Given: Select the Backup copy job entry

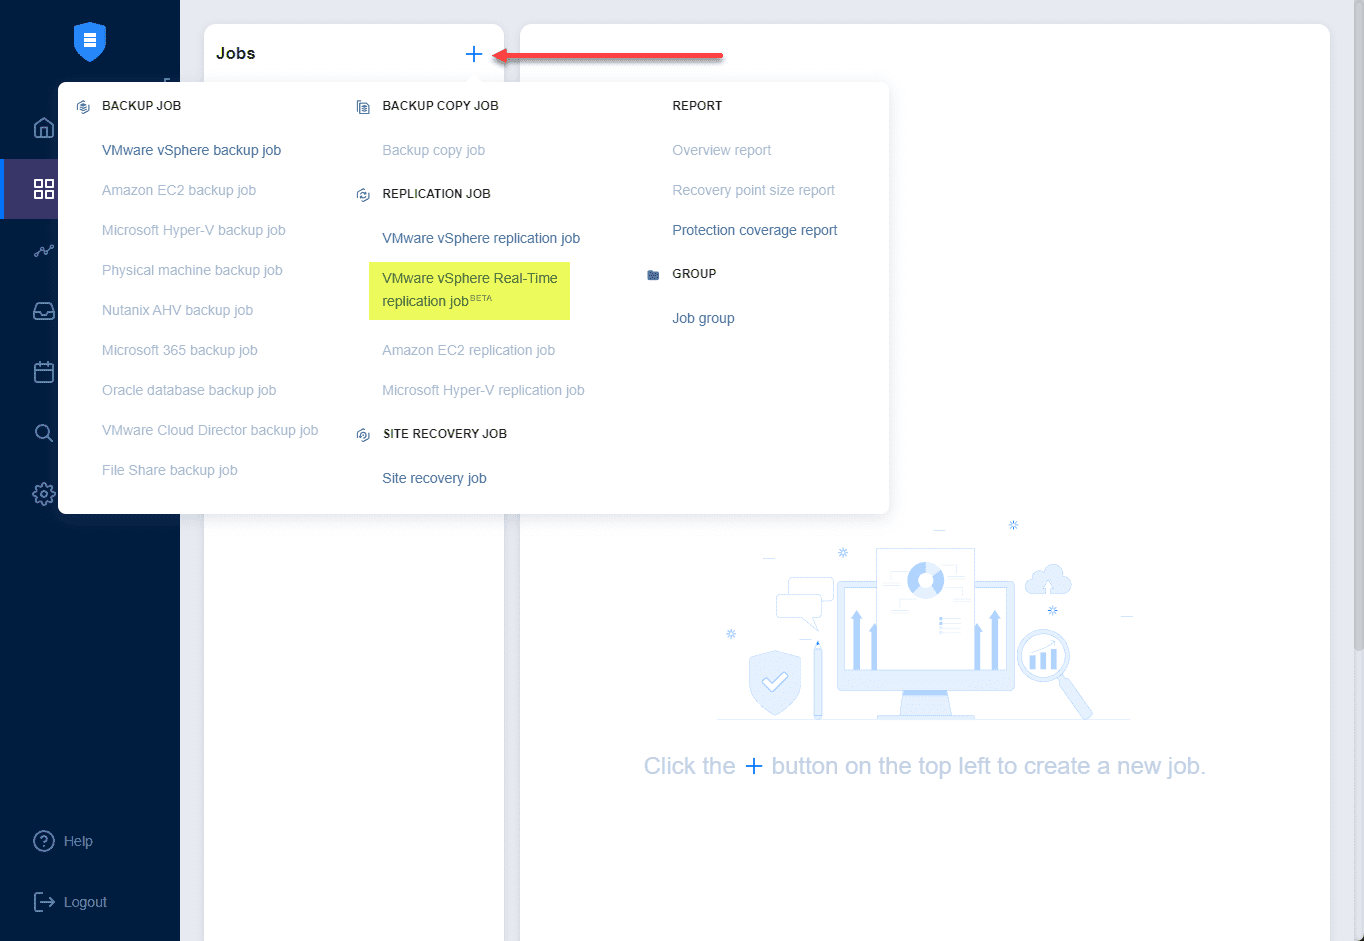Looking at the screenshot, I should tap(433, 150).
